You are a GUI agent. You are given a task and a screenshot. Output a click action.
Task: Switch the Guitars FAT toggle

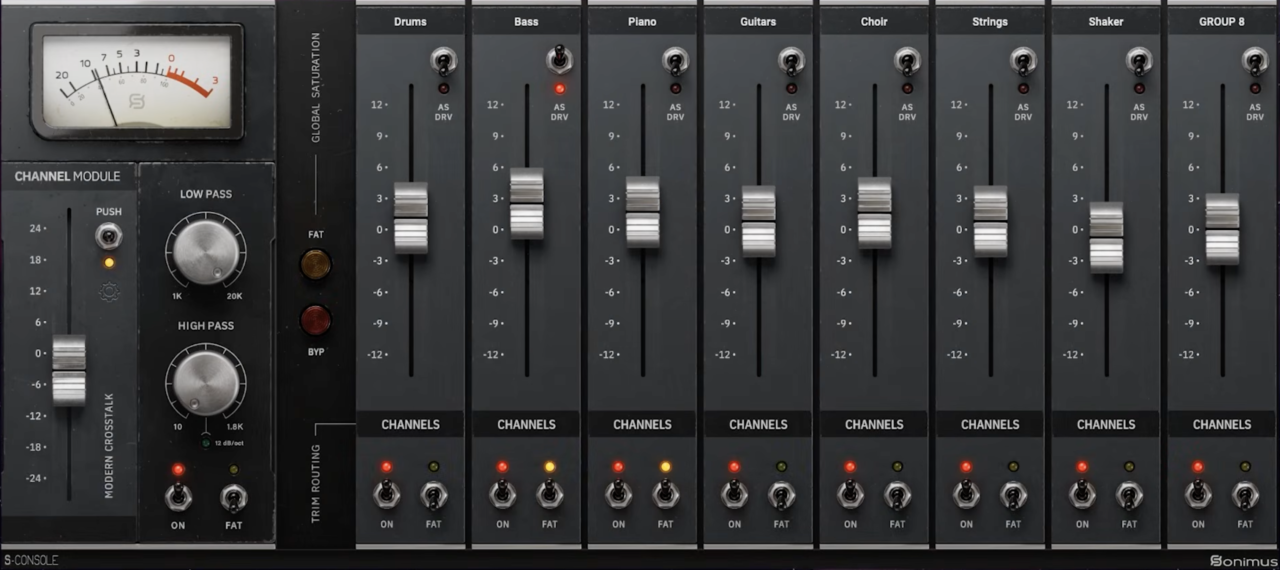(781, 494)
